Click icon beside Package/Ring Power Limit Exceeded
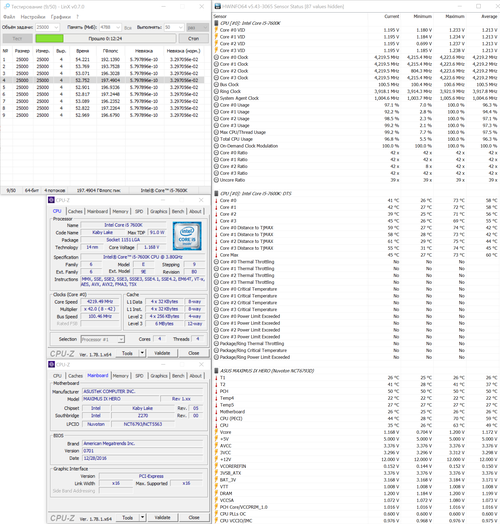The width and height of the screenshot is (500, 524). pyautogui.click(x=216, y=357)
